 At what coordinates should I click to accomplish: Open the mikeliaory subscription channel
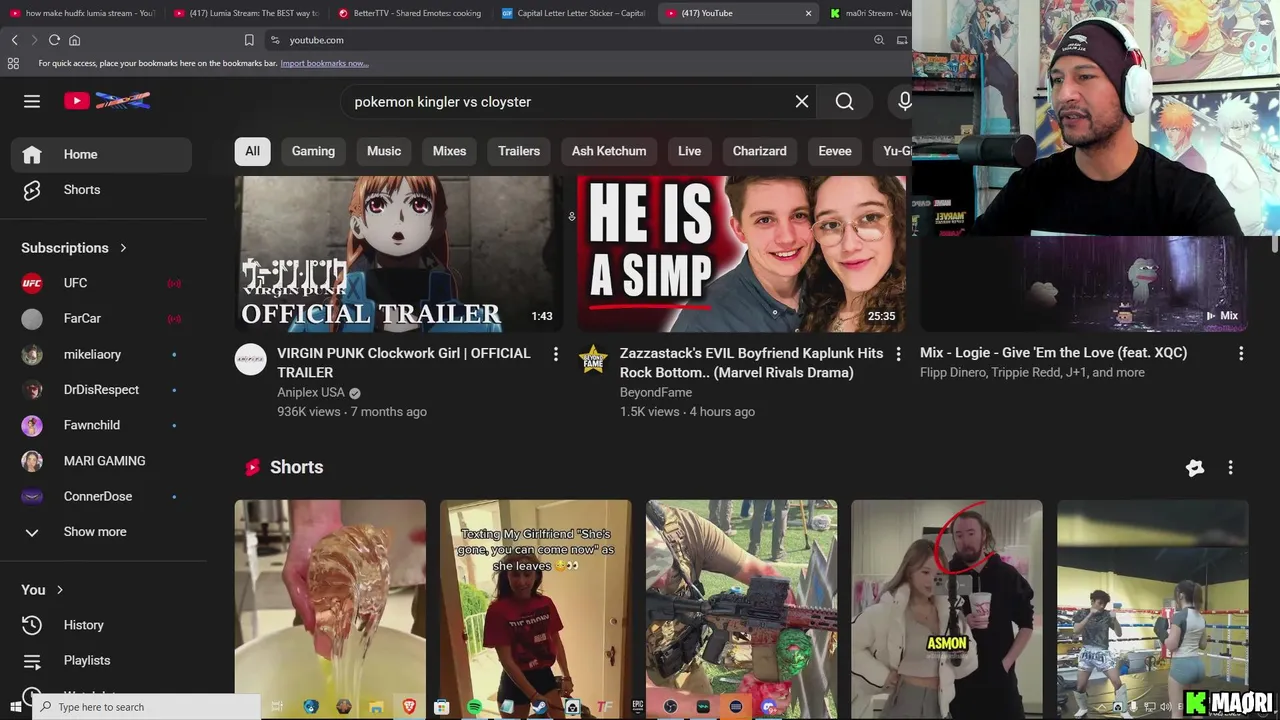(101, 354)
